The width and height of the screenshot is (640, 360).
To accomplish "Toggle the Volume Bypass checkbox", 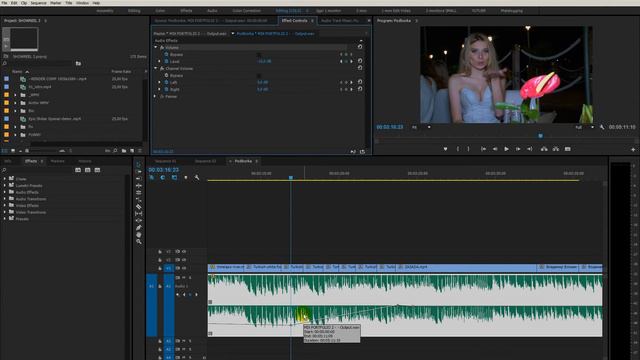I will click(259, 54).
